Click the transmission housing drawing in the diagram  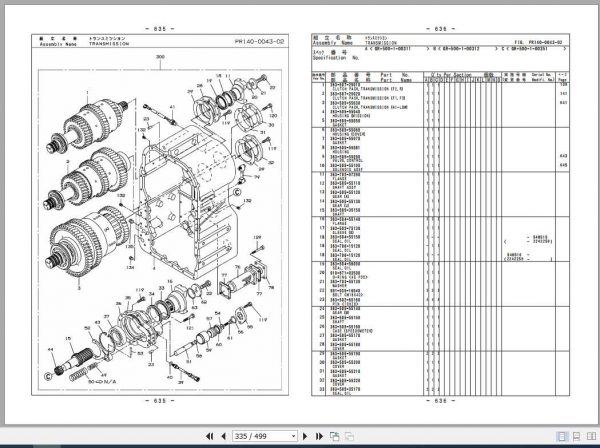[x=188, y=203]
